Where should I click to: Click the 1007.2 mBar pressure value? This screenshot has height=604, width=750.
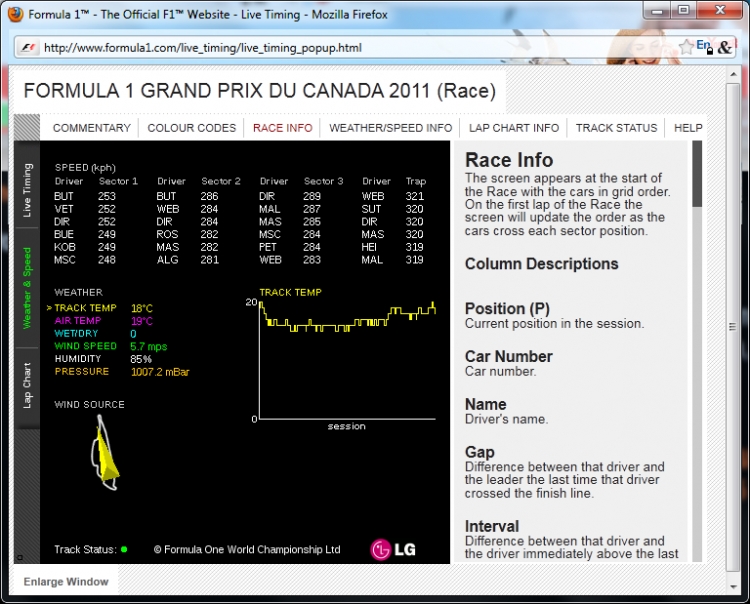pos(160,372)
